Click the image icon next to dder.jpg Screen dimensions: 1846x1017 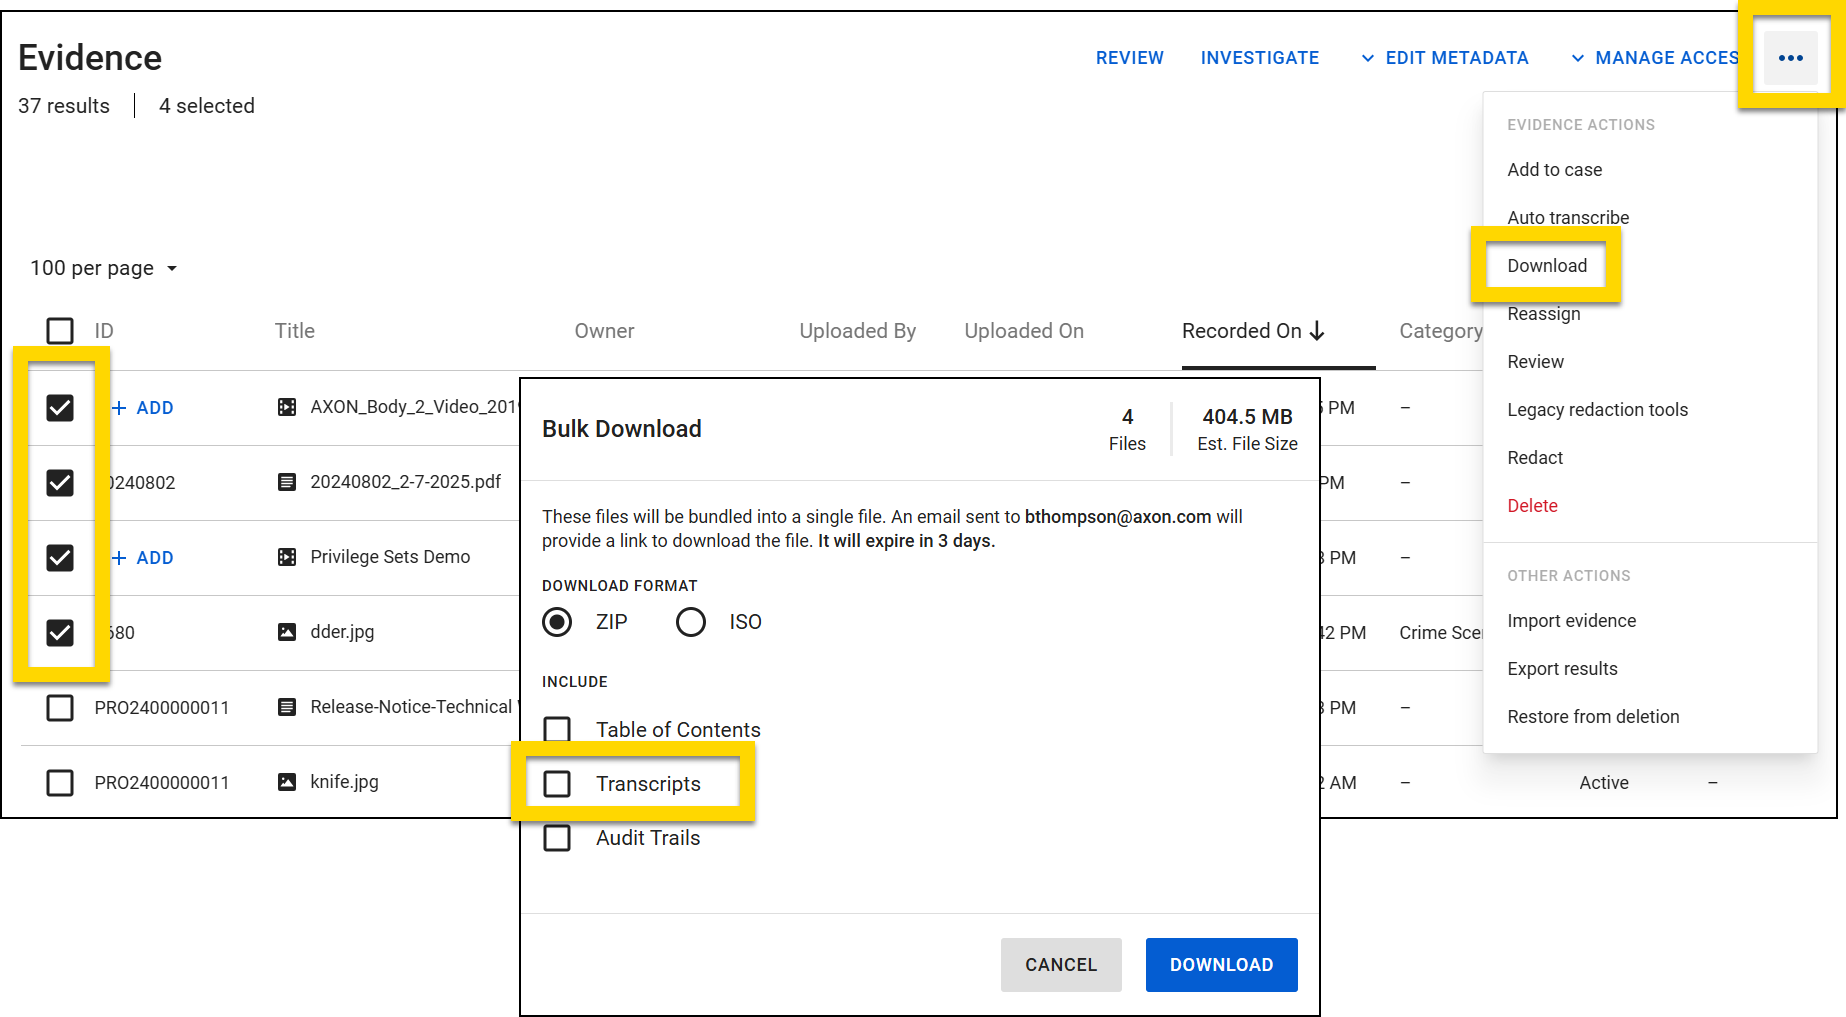coord(286,632)
